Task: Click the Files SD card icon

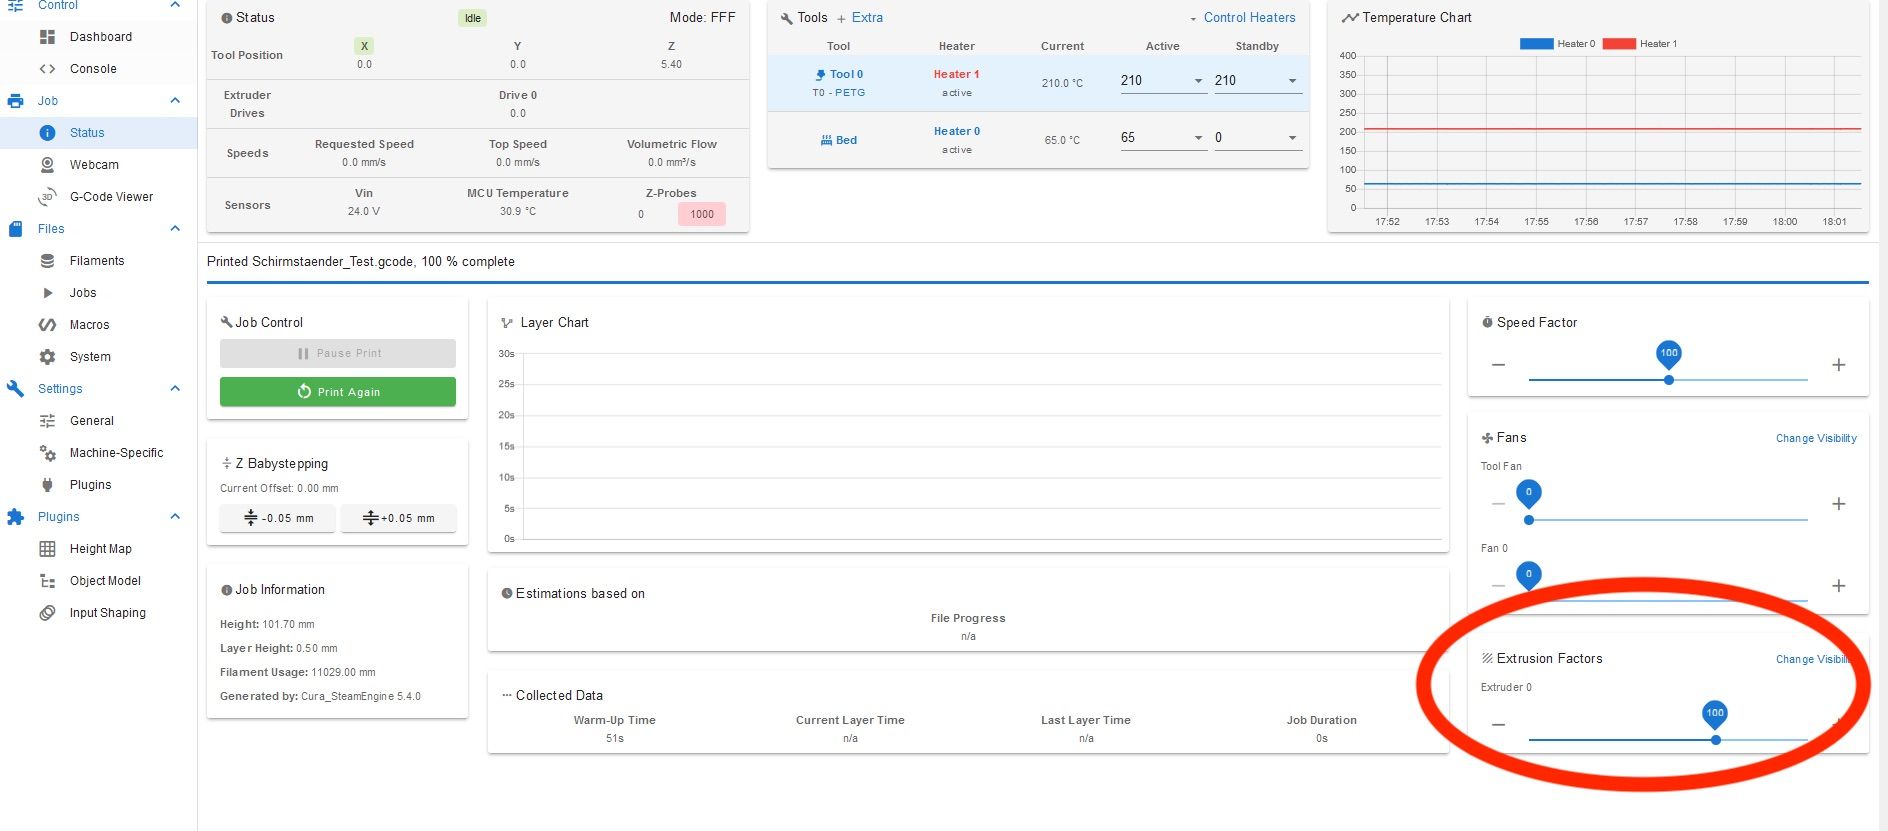Action: 15,229
